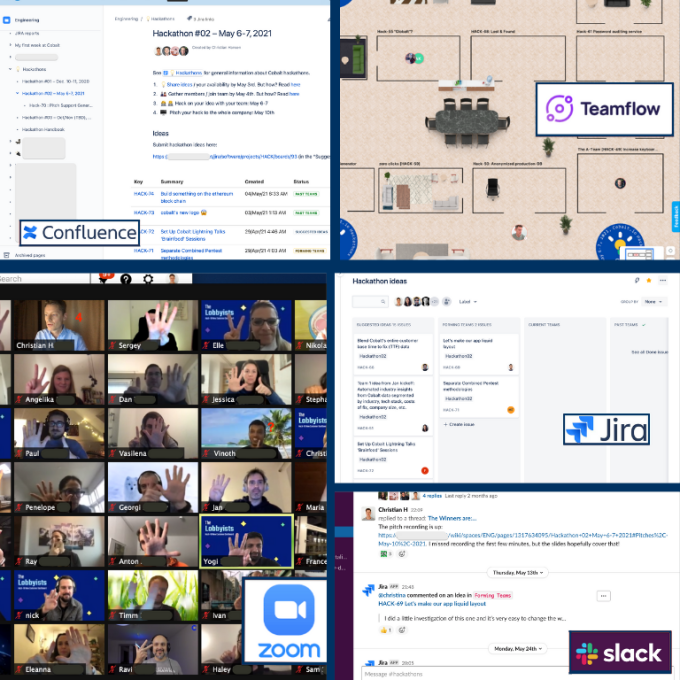Open 'See all Done issues' link in Jira
Viewport: 680px width, 680px height.
pos(649,352)
